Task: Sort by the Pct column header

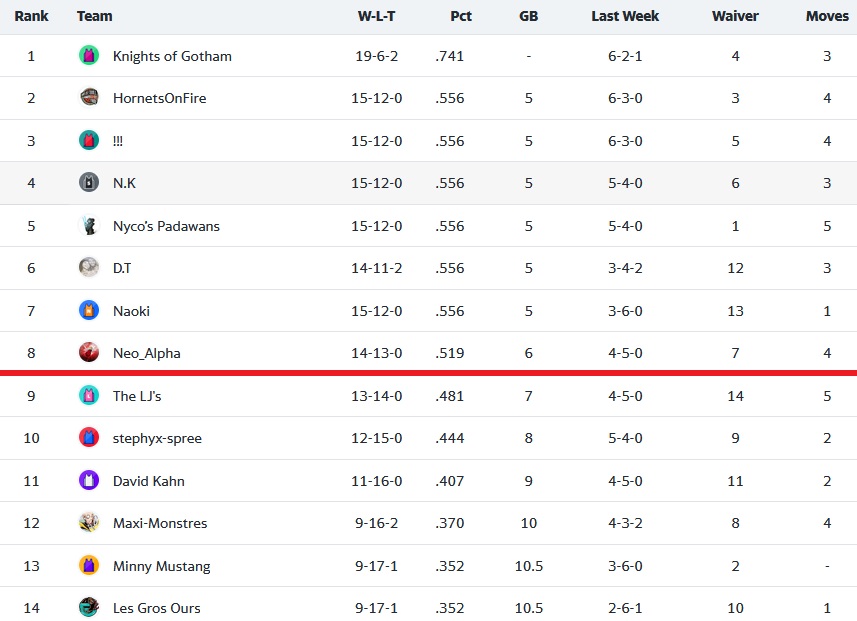Action: [461, 16]
